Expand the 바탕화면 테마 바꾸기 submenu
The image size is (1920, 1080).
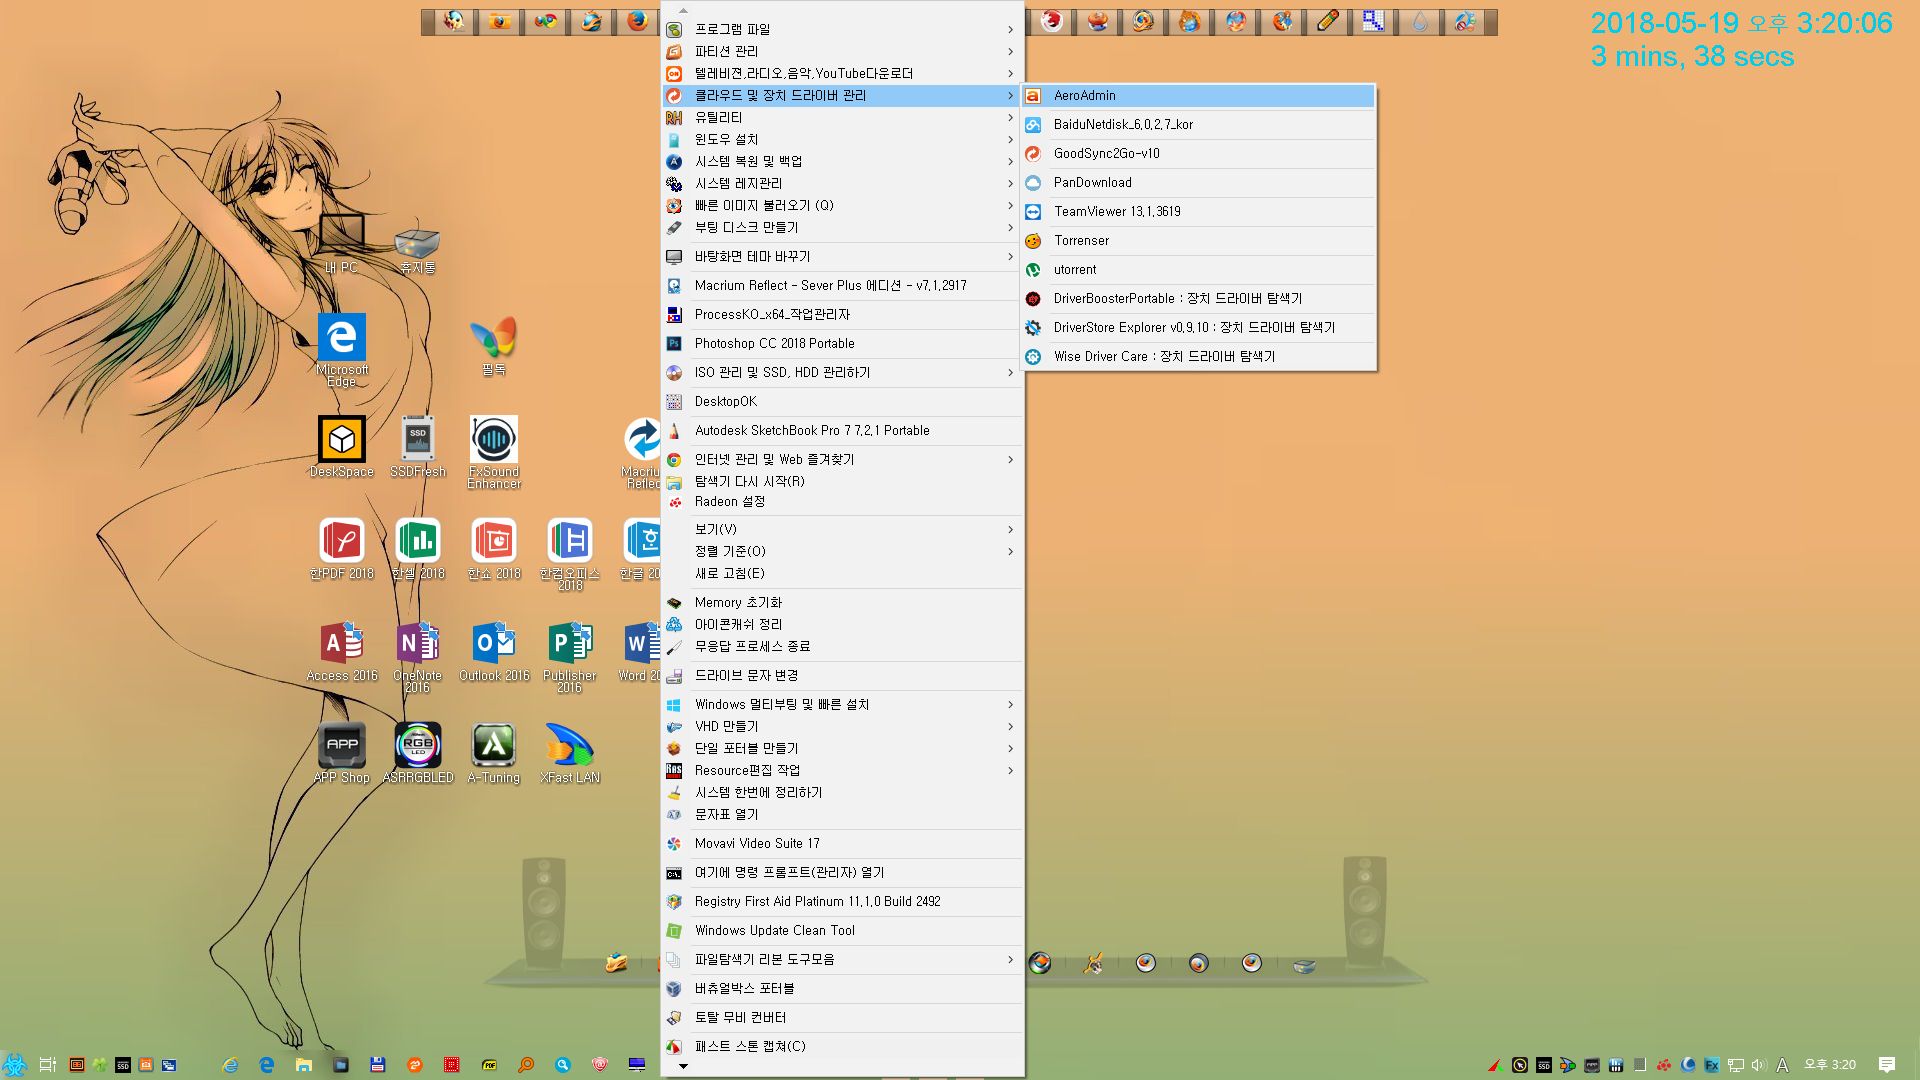tap(842, 256)
